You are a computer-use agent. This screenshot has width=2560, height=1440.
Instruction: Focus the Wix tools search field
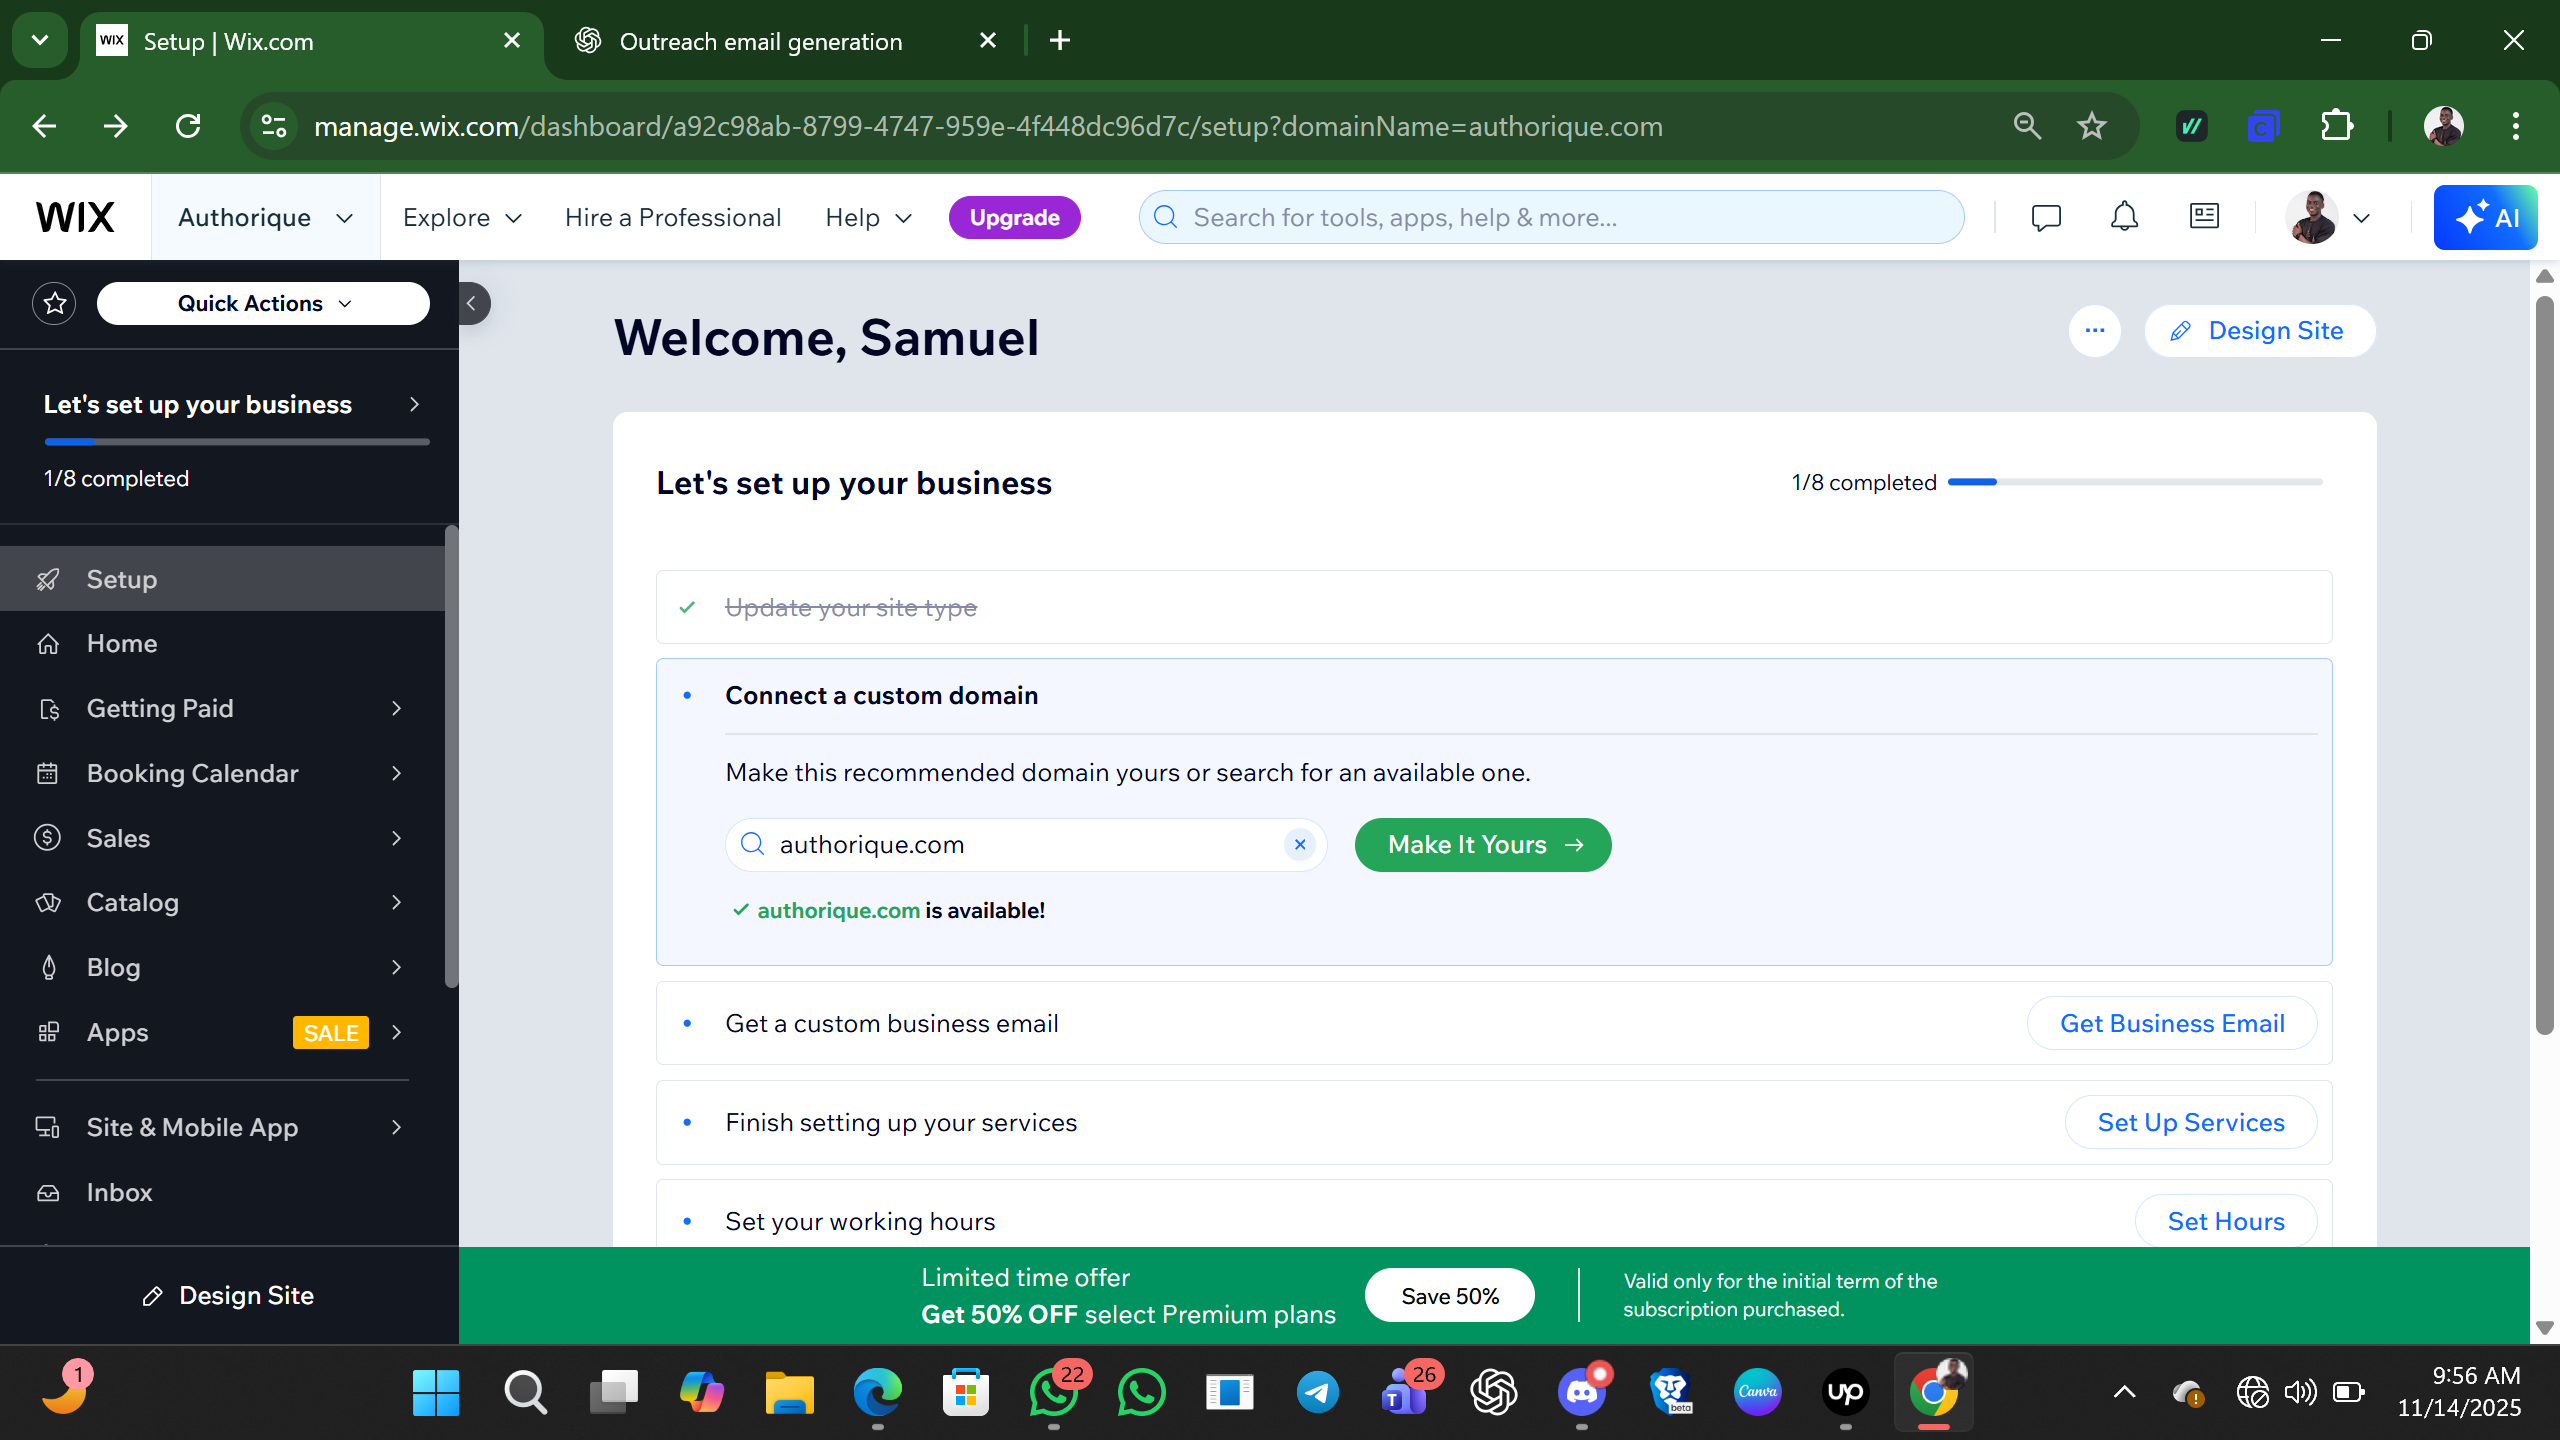click(x=1551, y=217)
